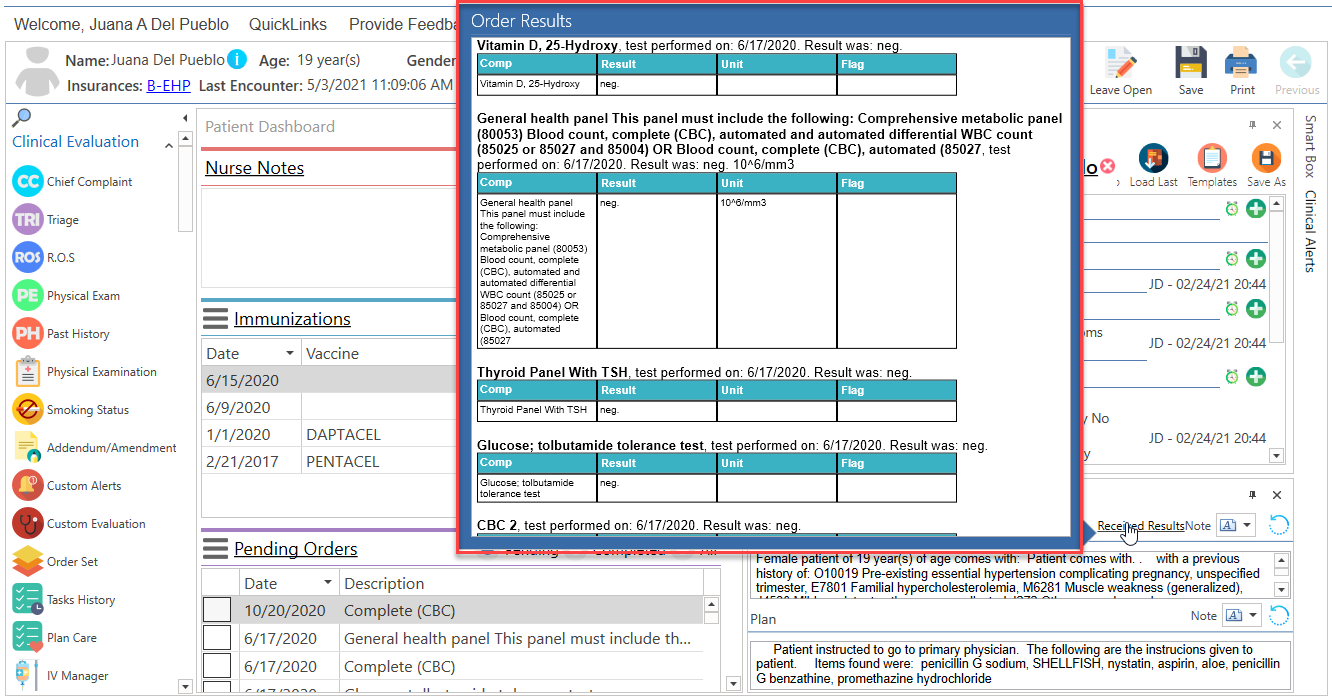Open the Past History section
Viewport: 1332px width, 697px height.
click(61, 334)
